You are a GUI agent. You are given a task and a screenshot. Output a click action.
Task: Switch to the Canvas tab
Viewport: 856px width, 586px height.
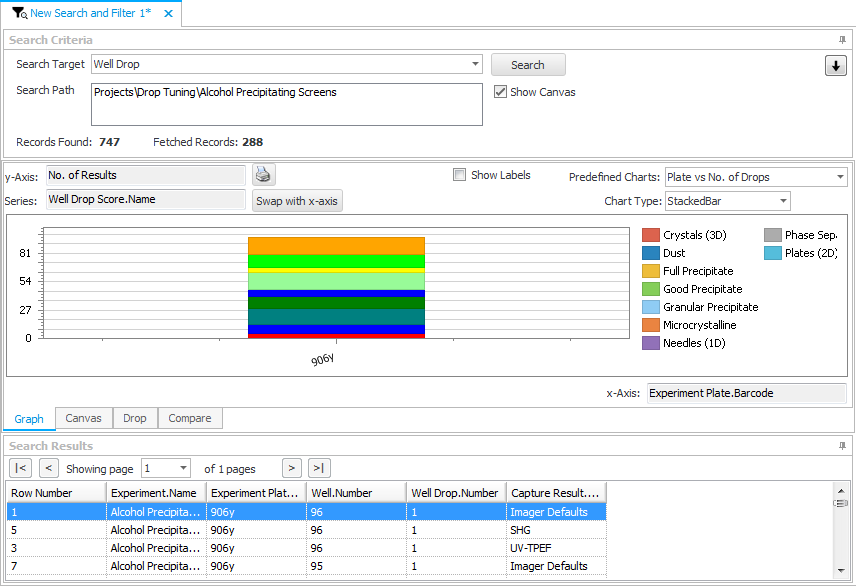click(84, 418)
